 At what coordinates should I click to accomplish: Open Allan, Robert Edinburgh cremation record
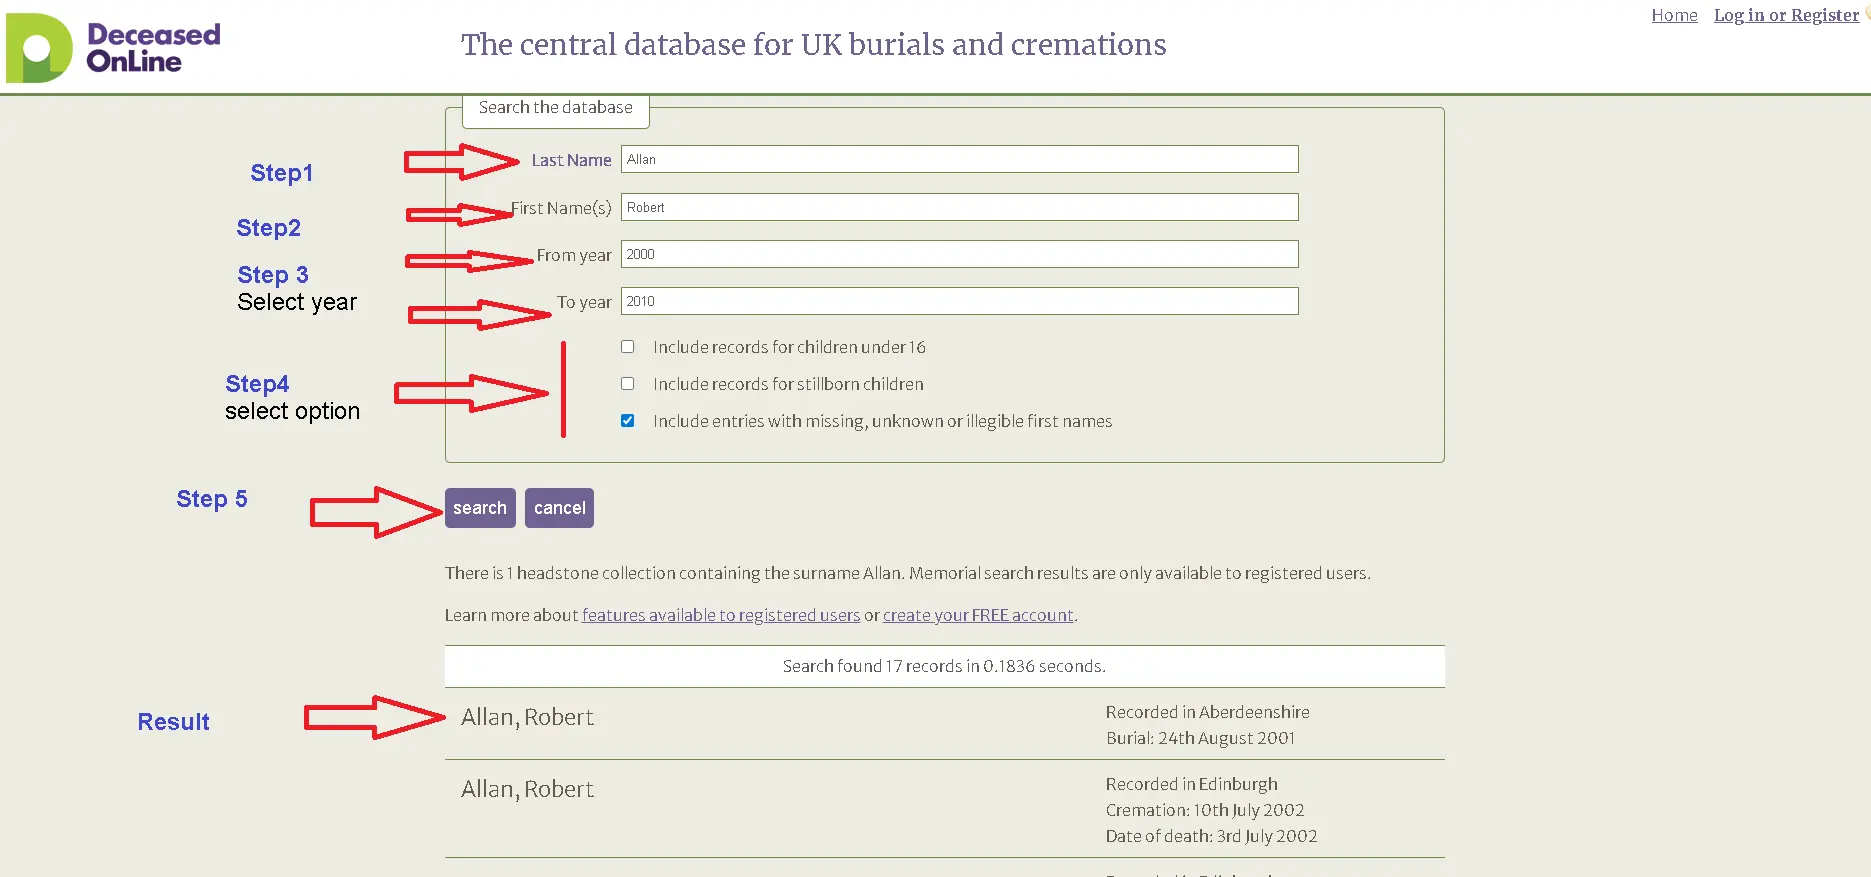tap(527, 789)
